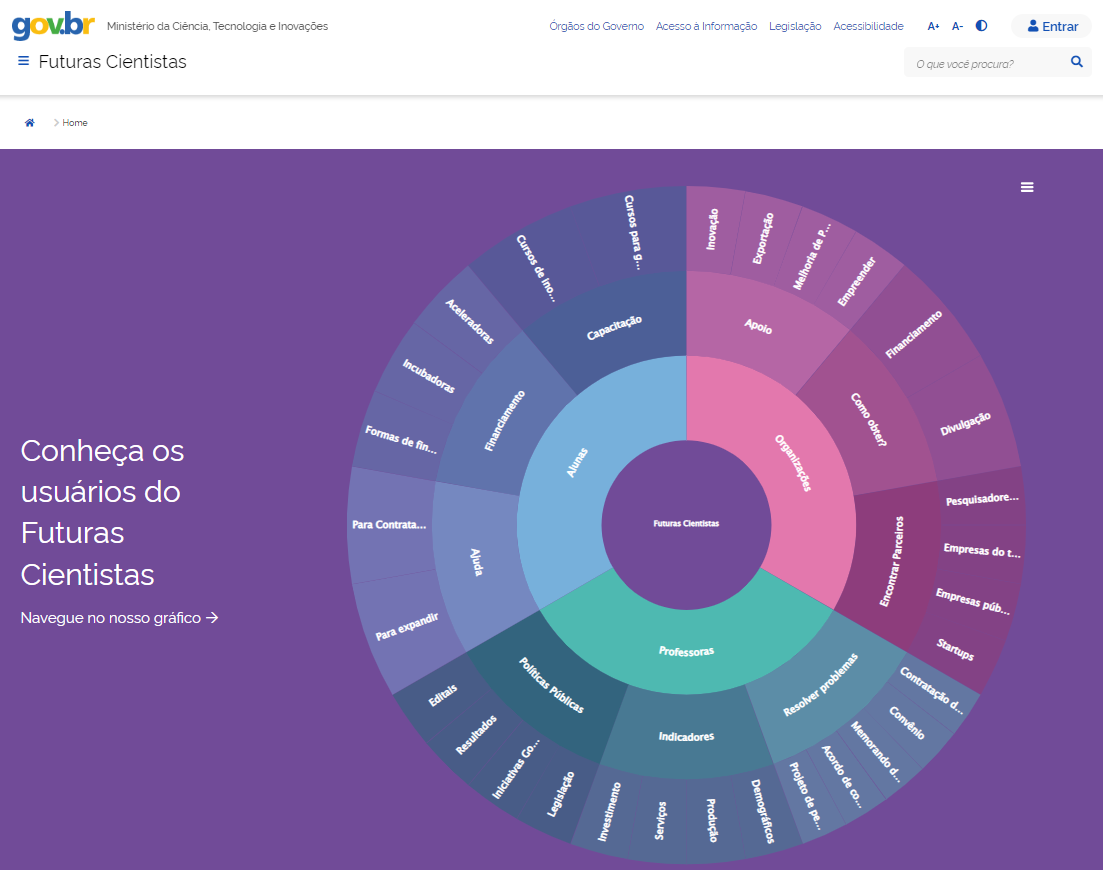Click the Futuras Cientistas site title
The height and width of the screenshot is (870, 1103).
tap(113, 62)
